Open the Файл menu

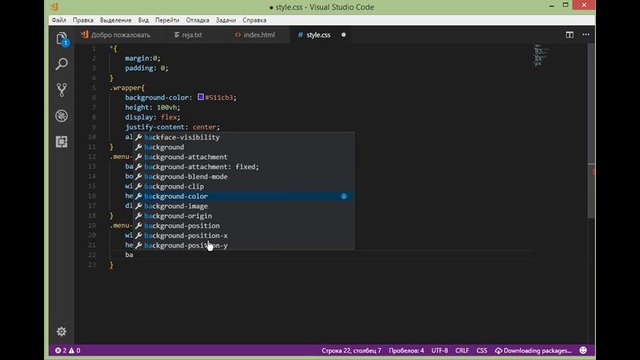tap(59, 20)
